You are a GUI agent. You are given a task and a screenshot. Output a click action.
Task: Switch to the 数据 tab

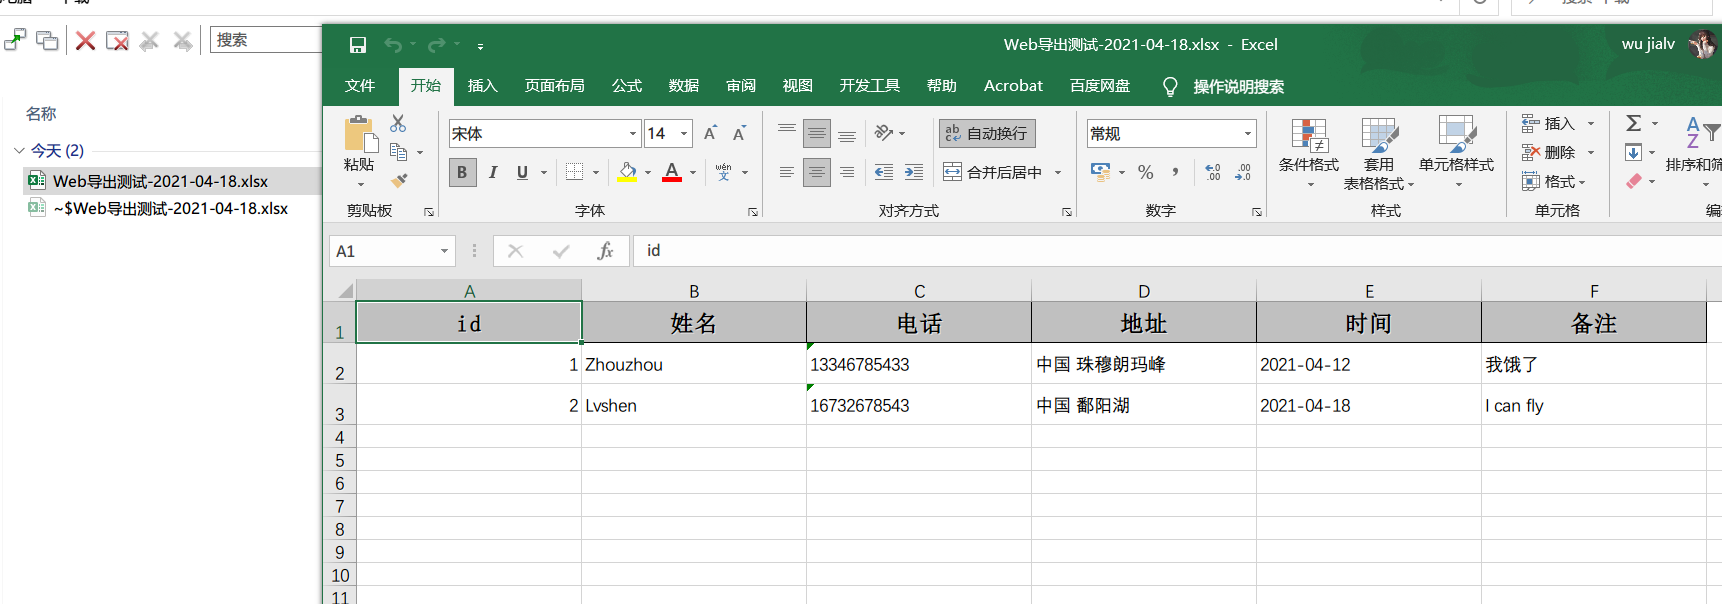[683, 86]
